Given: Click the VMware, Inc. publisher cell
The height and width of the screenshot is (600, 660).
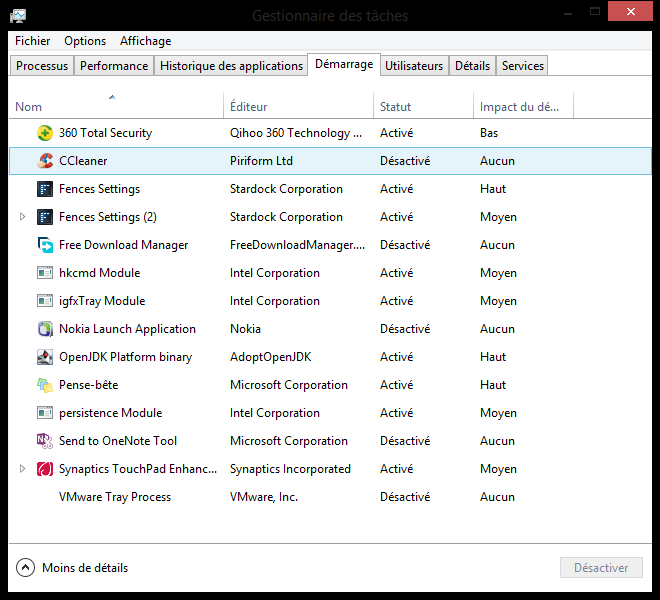Looking at the screenshot, I should pyautogui.click(x=263, y=497).
